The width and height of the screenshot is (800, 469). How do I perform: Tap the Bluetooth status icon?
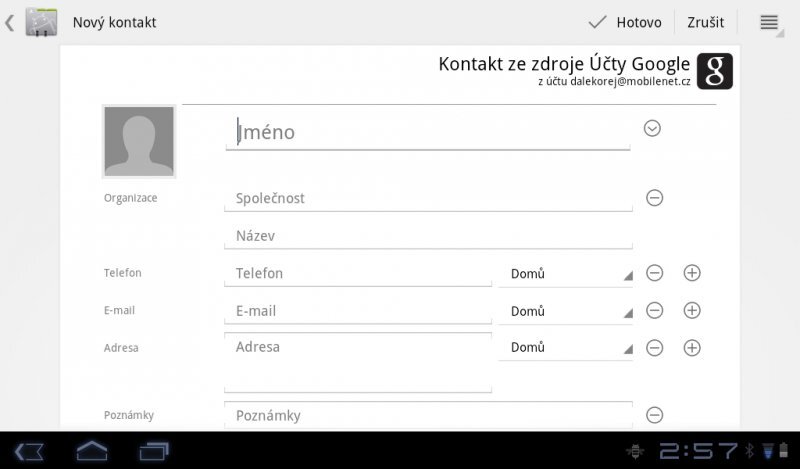tap(749, 451)
